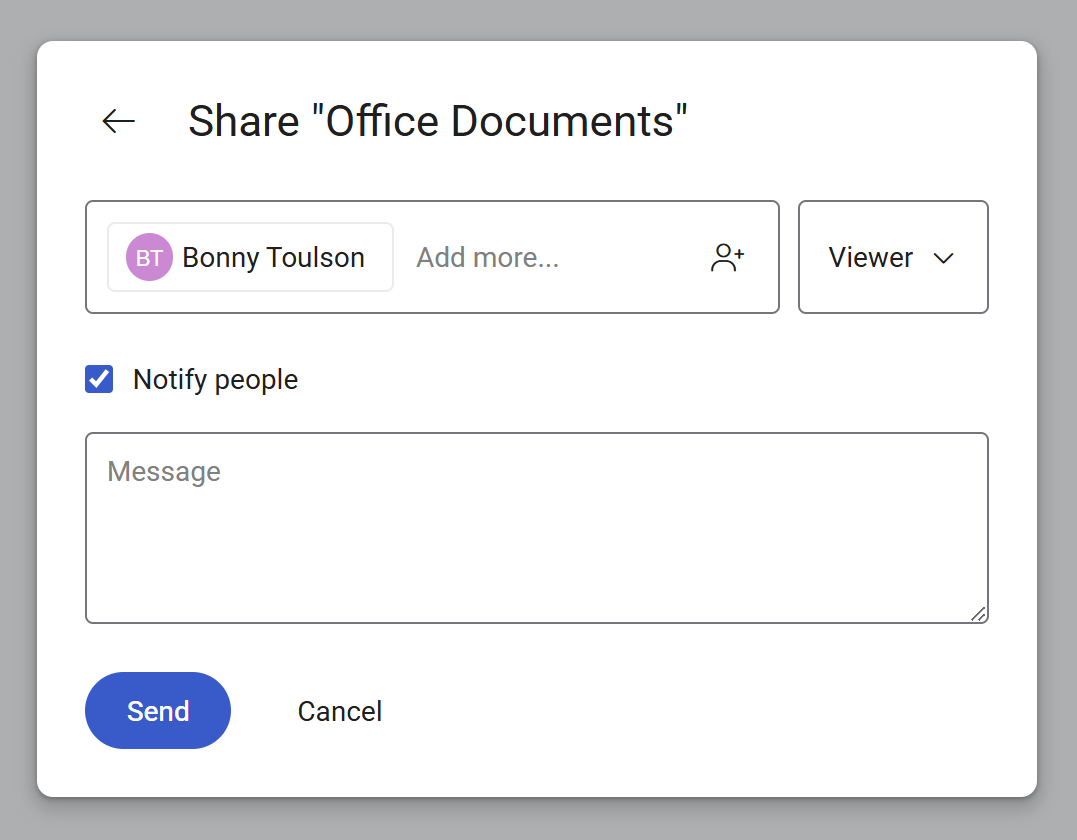
Task: Change access level via the Viewer selector
Action: click(893, 257)
